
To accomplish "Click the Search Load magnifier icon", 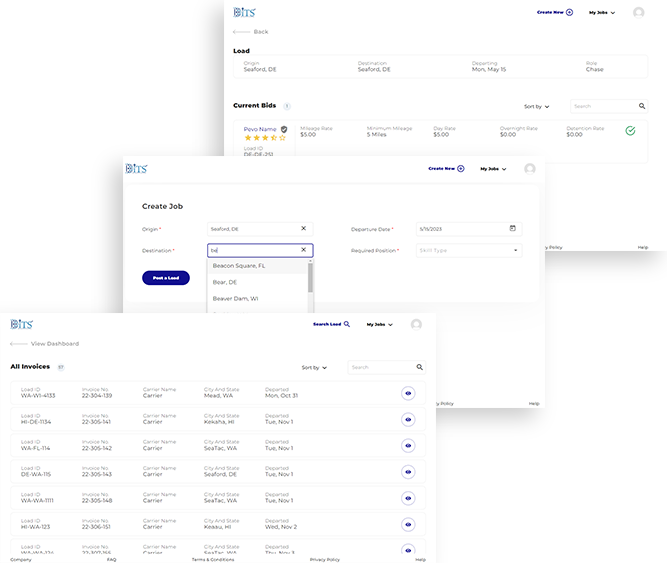I will tap(347, 324).
